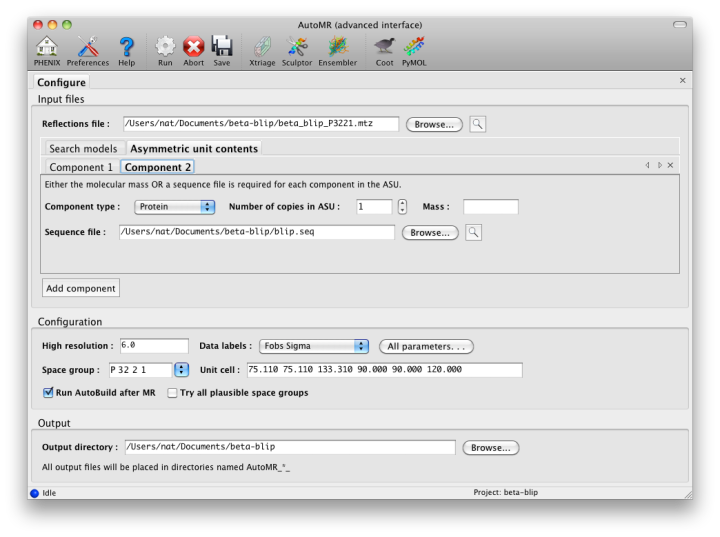Save using the floppy disk icon

point(222,47)
